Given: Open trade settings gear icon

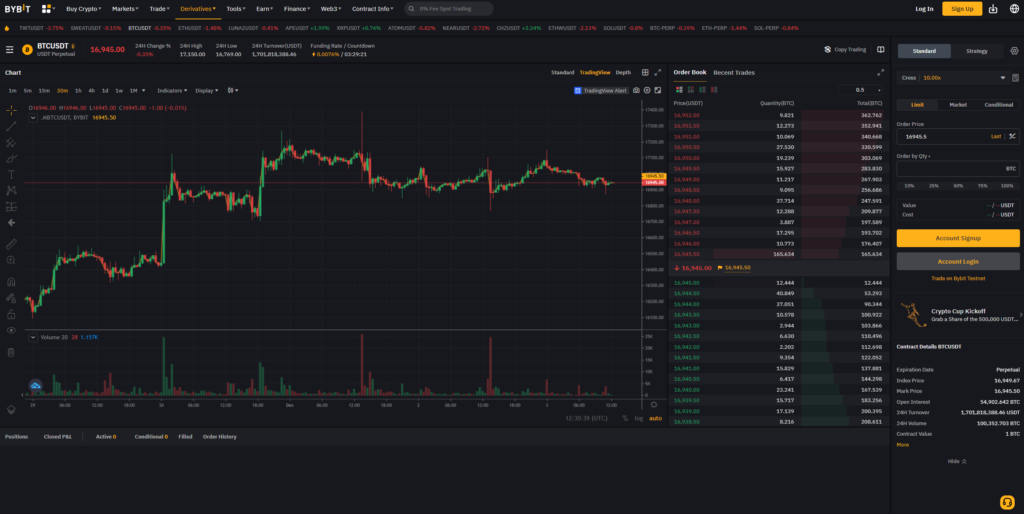Looking at the screenshot, I should 1014,50.
